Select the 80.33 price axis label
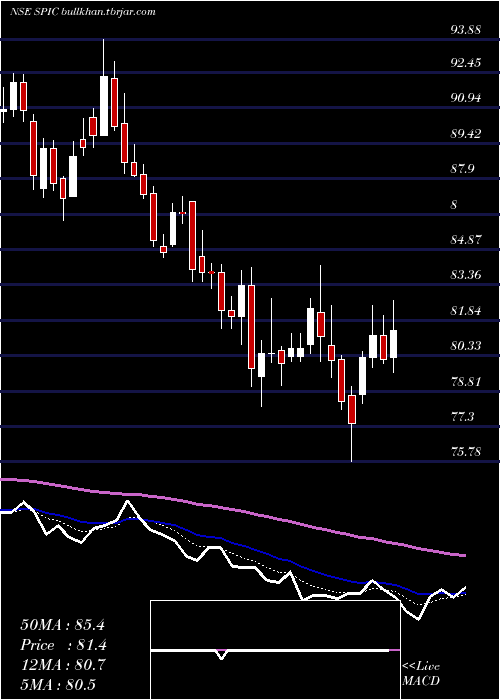Viewport: 500px width, 700px height. tap(466, 346)
